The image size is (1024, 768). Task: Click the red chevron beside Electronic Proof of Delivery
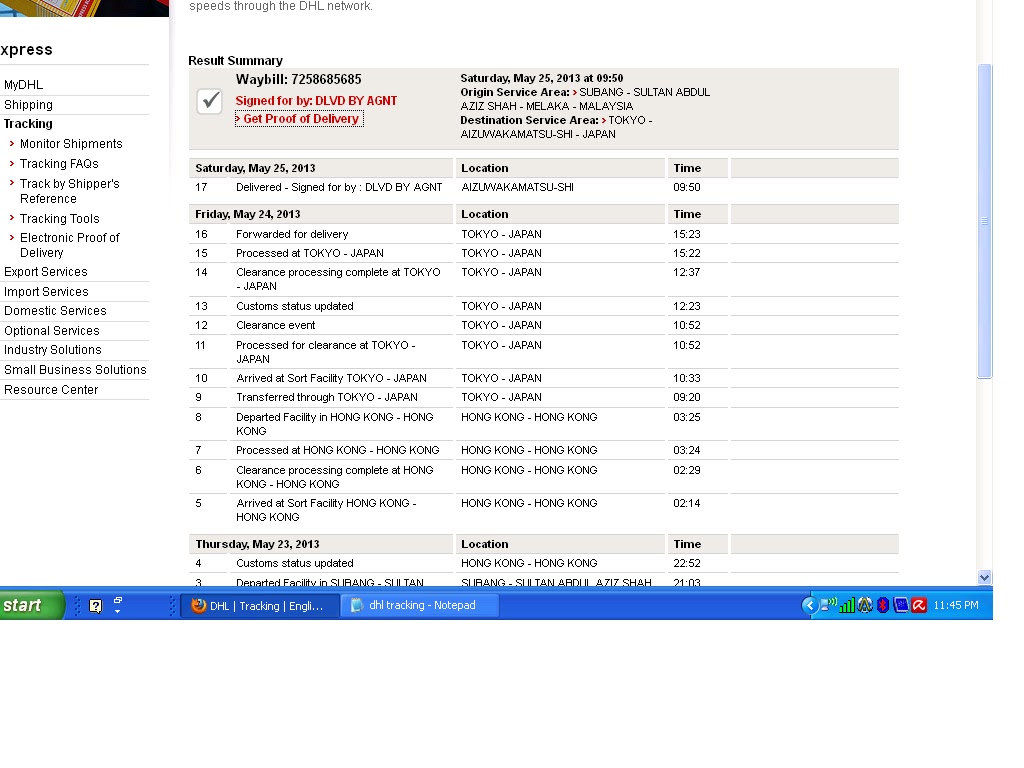point(12,238)
